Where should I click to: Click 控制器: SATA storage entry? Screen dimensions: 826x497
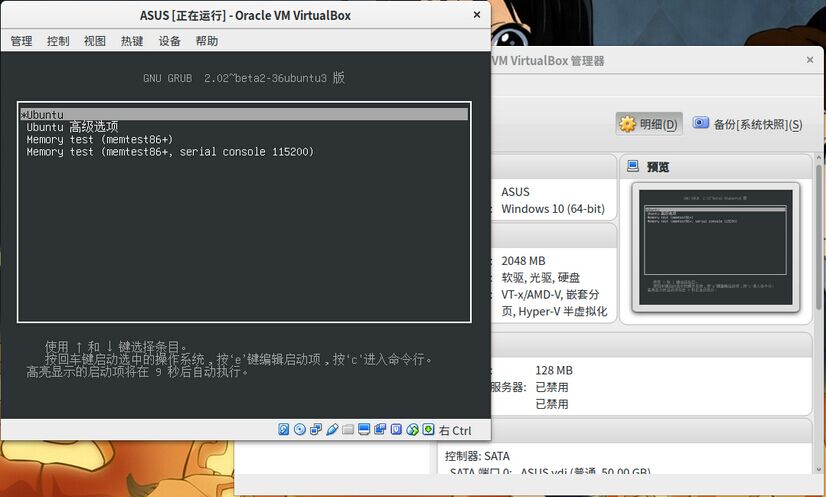coord(477,456)
